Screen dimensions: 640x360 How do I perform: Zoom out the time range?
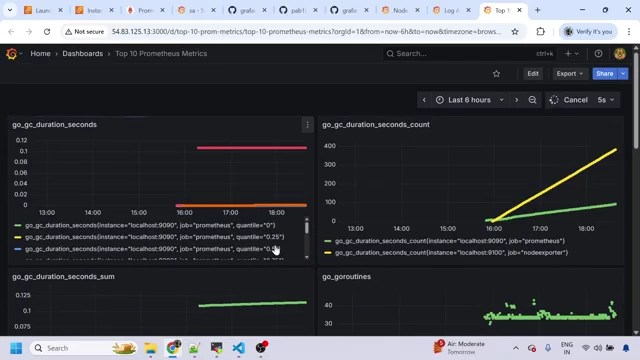532,100
